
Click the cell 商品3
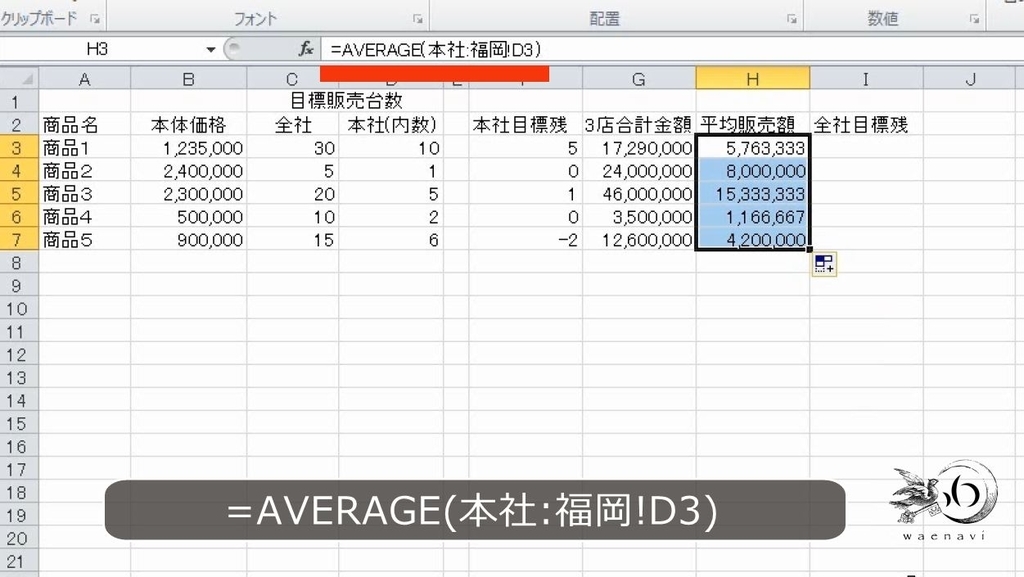(x=85, y=194)
